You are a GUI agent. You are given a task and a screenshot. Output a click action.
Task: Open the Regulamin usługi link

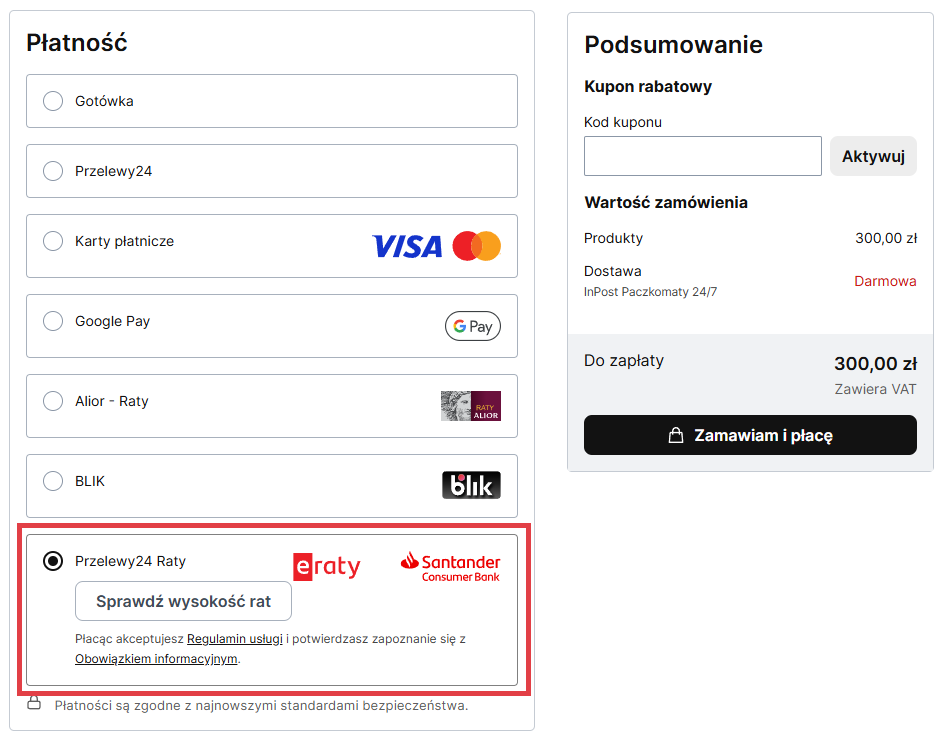point(234,639)
